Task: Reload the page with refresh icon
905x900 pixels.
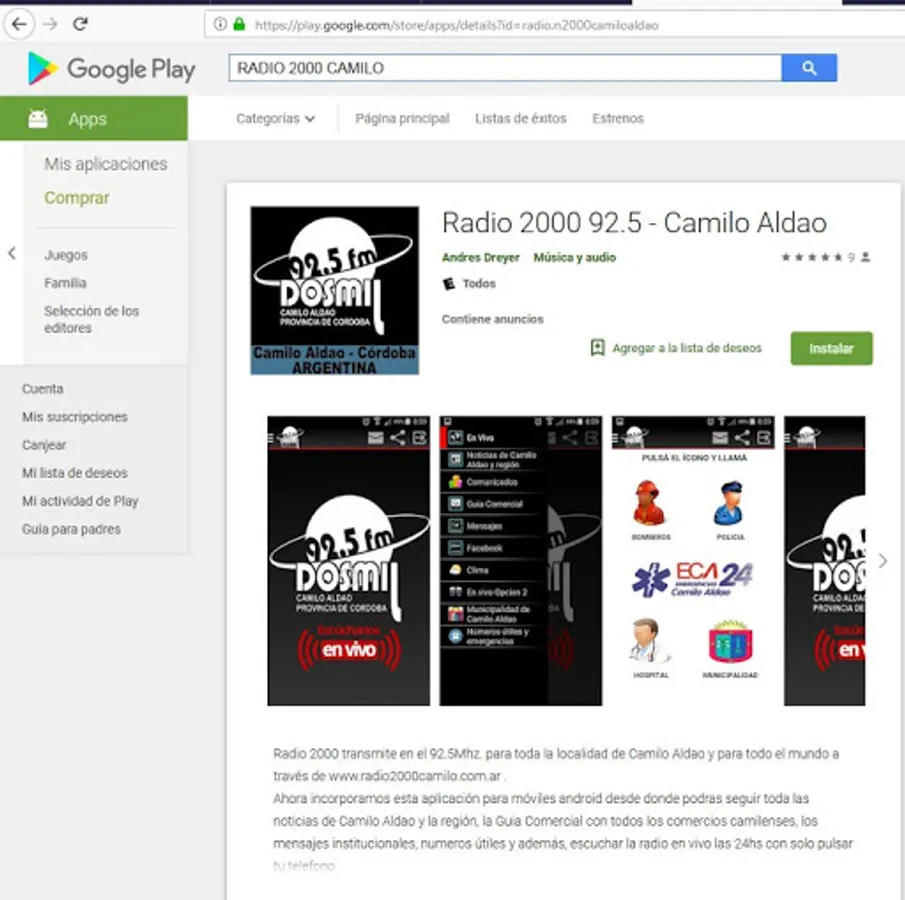Action: point(80,24)
